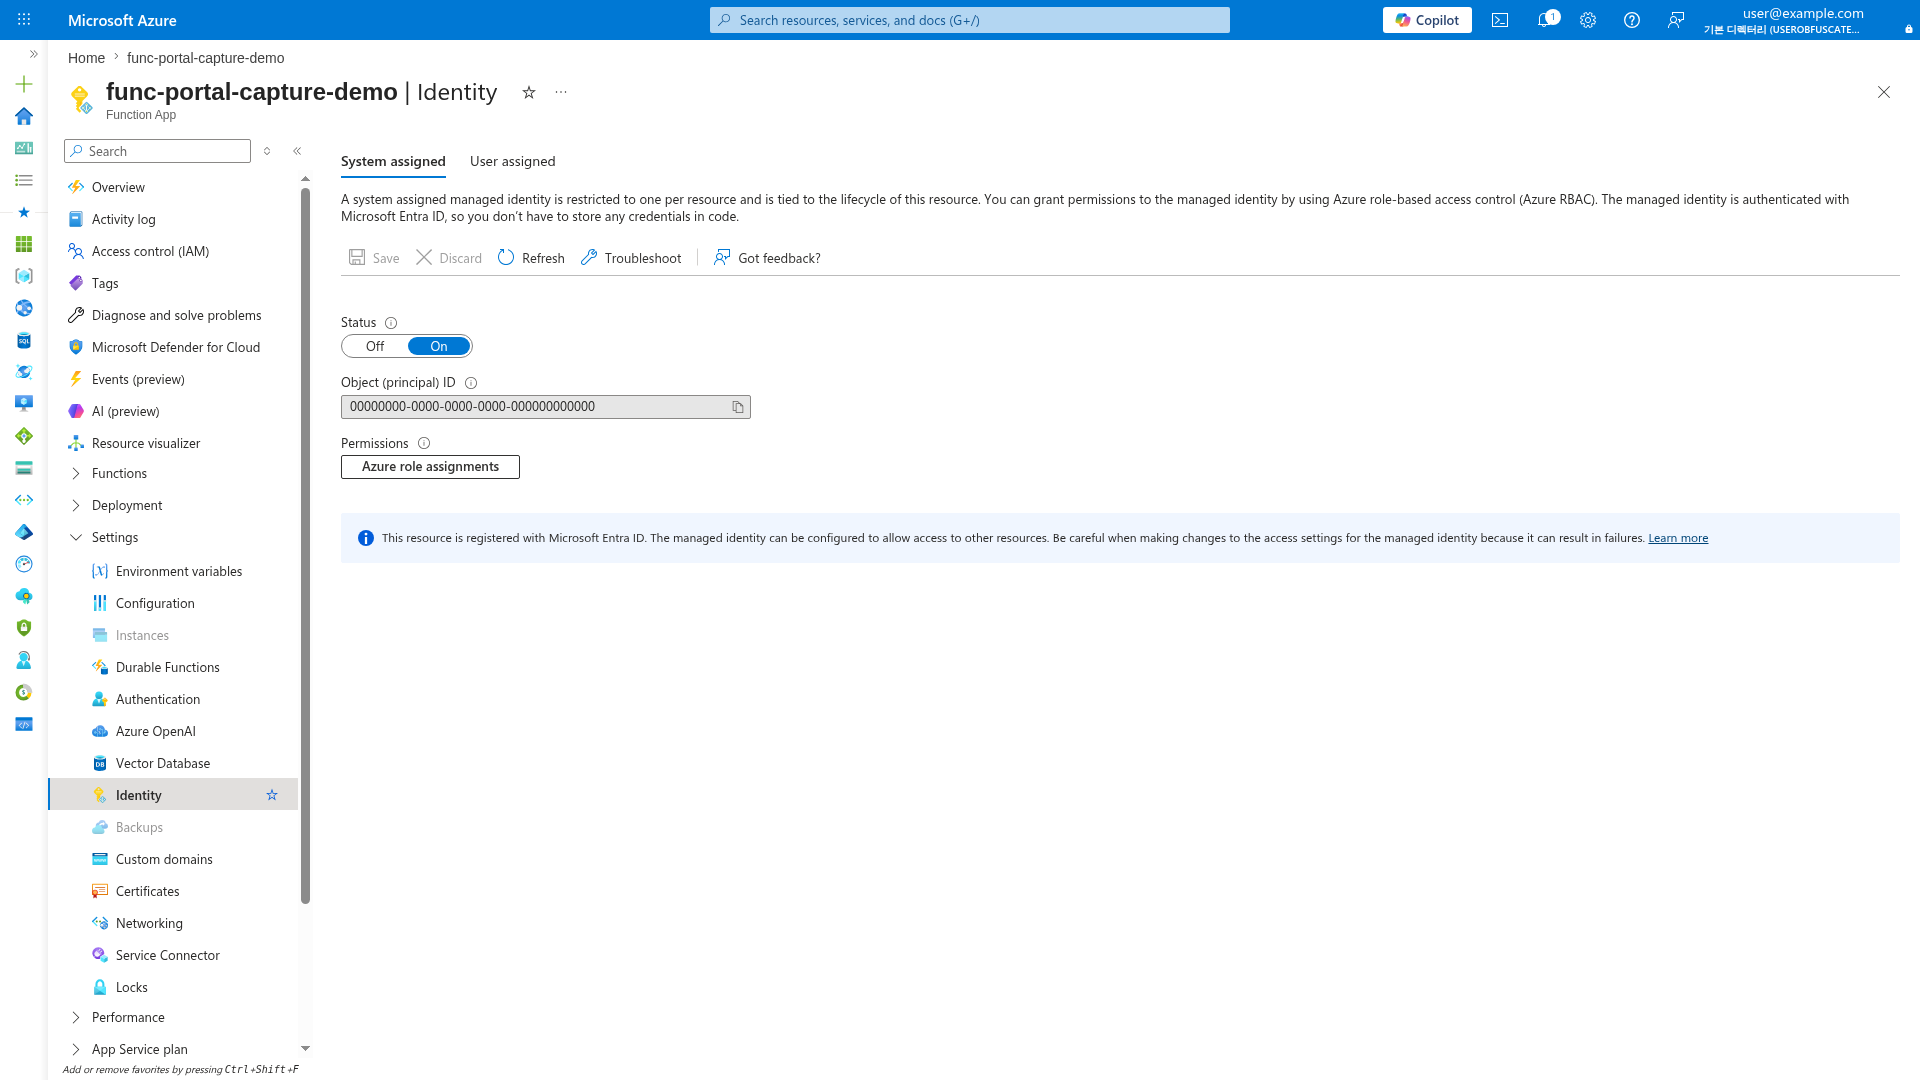Screen dimensions: 1920x1080
Task: Click the global search resources box
Action: [970, 20]
